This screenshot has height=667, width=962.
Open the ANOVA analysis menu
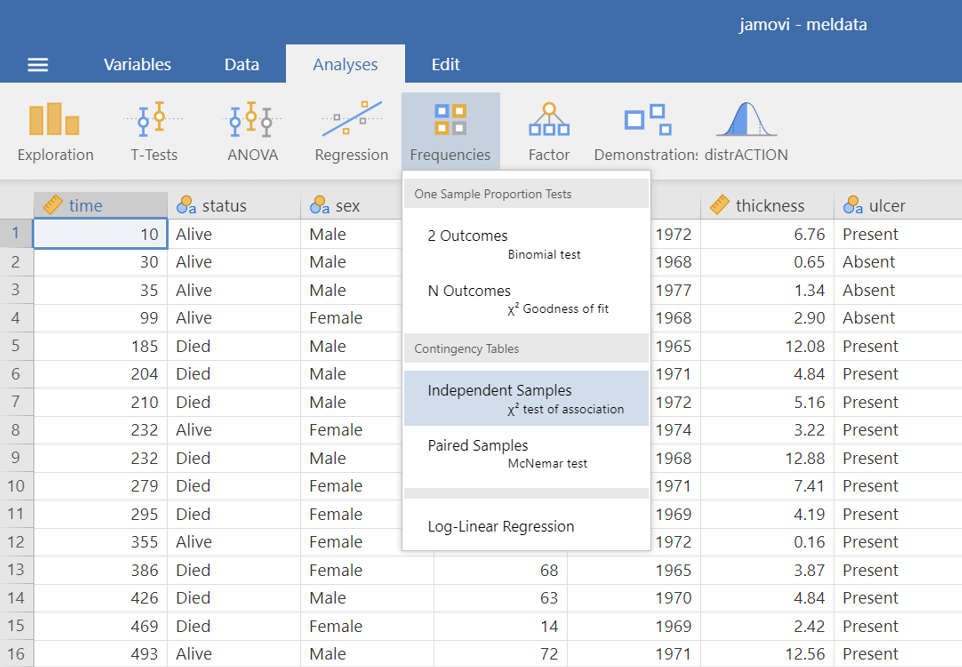coord(252,132)
